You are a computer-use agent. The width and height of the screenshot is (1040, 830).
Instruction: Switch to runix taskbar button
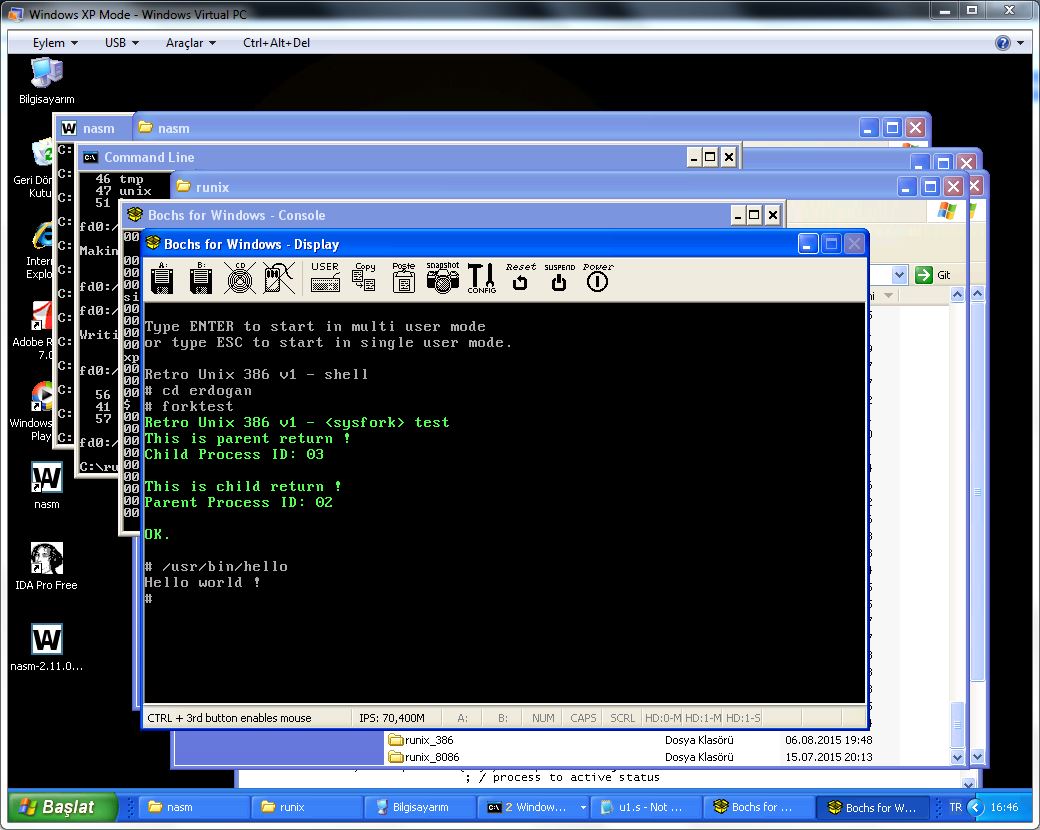pos(306,807)
